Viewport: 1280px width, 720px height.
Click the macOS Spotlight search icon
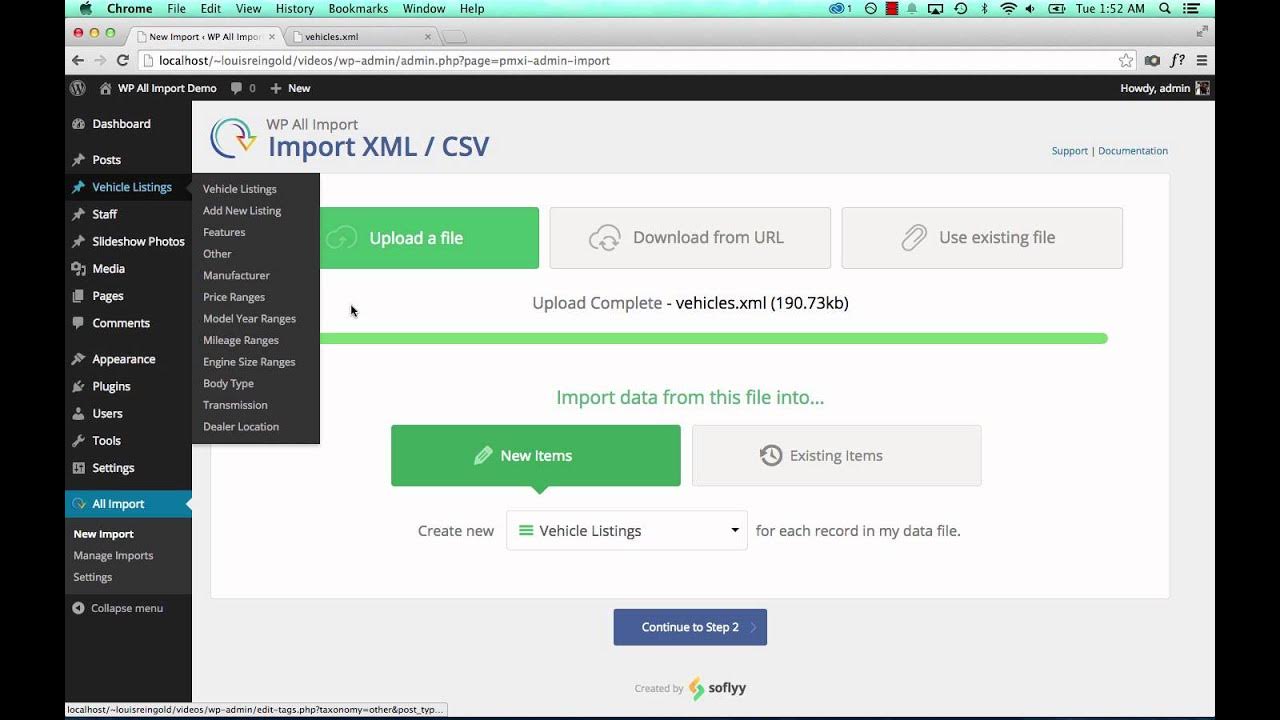(1165, 8)
